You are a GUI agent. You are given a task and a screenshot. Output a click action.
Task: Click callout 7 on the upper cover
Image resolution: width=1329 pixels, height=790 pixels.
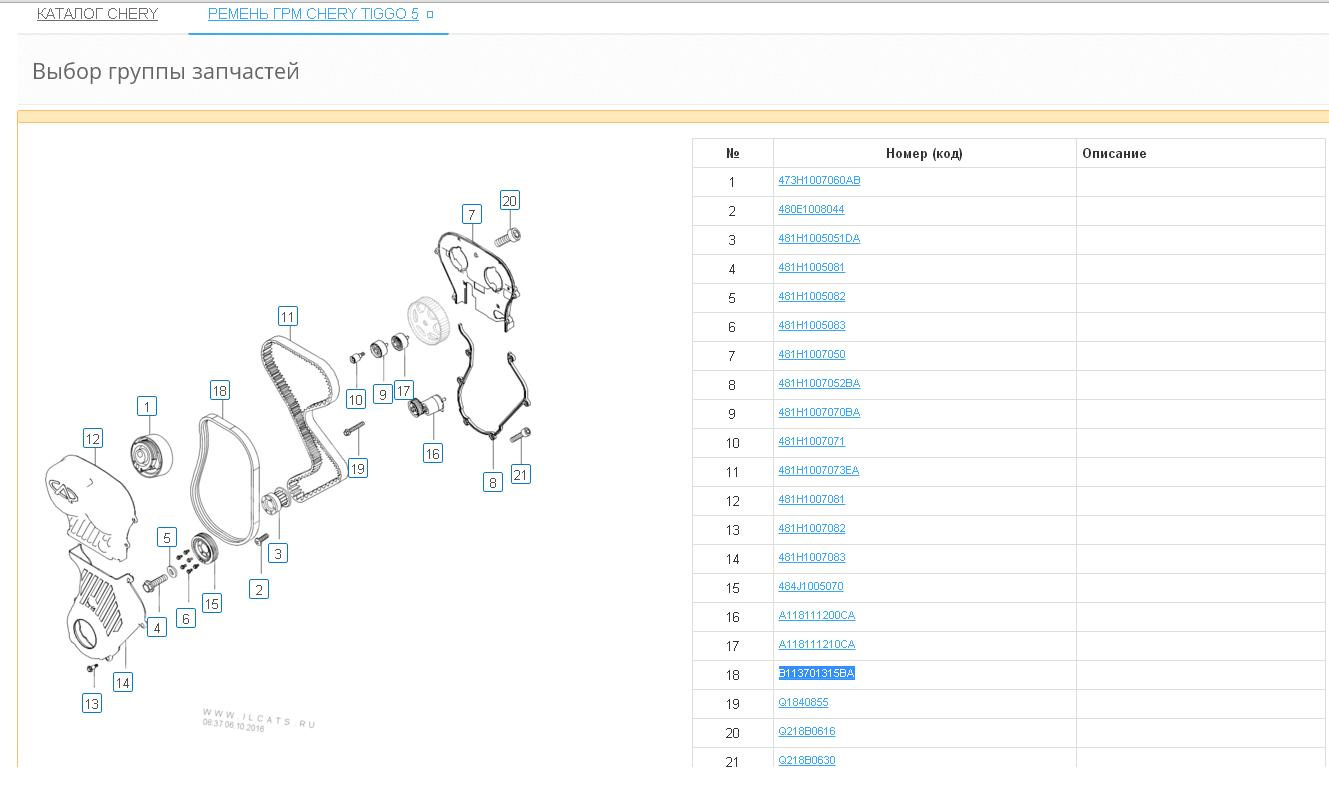click(471, 214)
